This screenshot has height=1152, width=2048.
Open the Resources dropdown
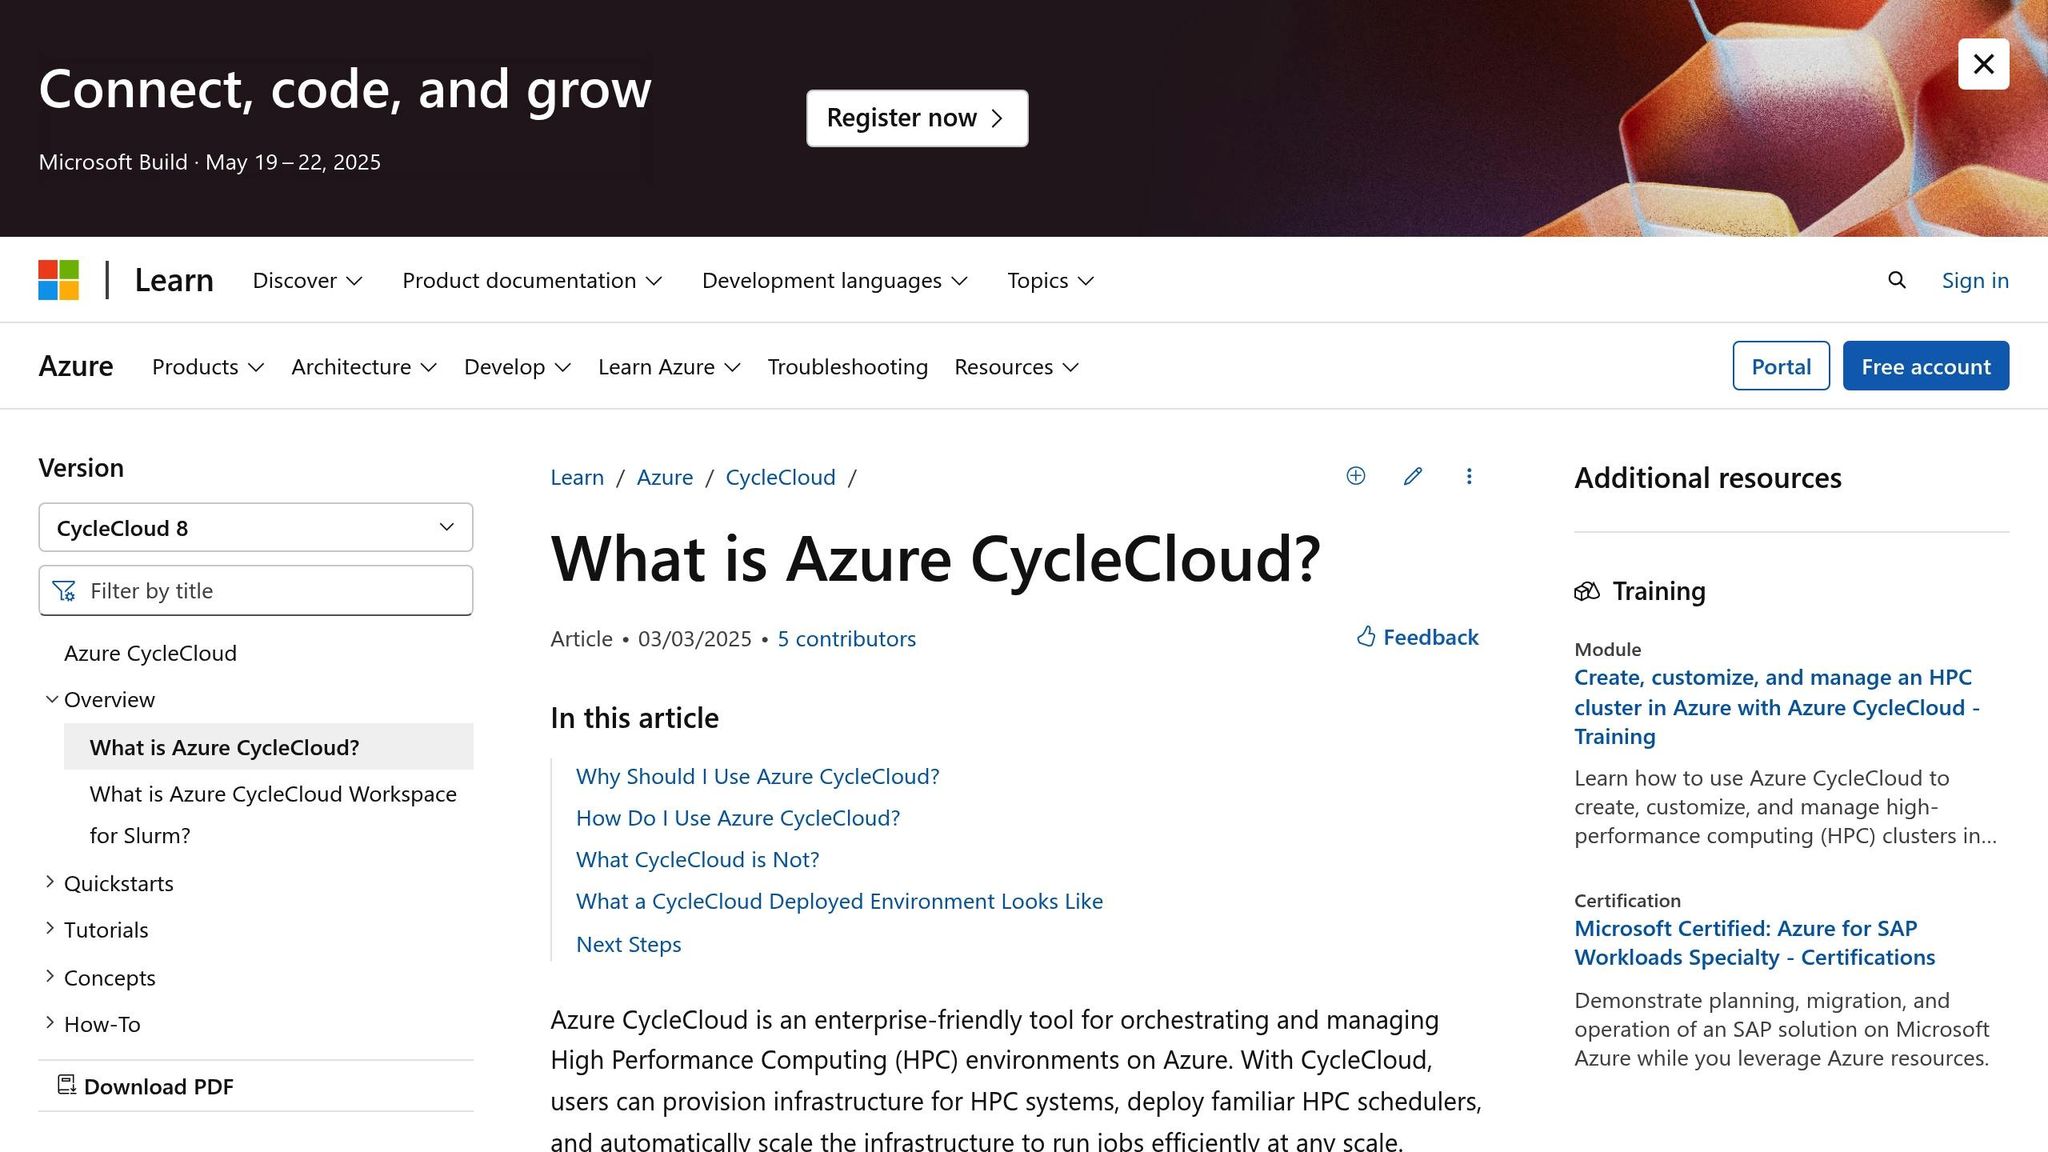coord(1016,367)
